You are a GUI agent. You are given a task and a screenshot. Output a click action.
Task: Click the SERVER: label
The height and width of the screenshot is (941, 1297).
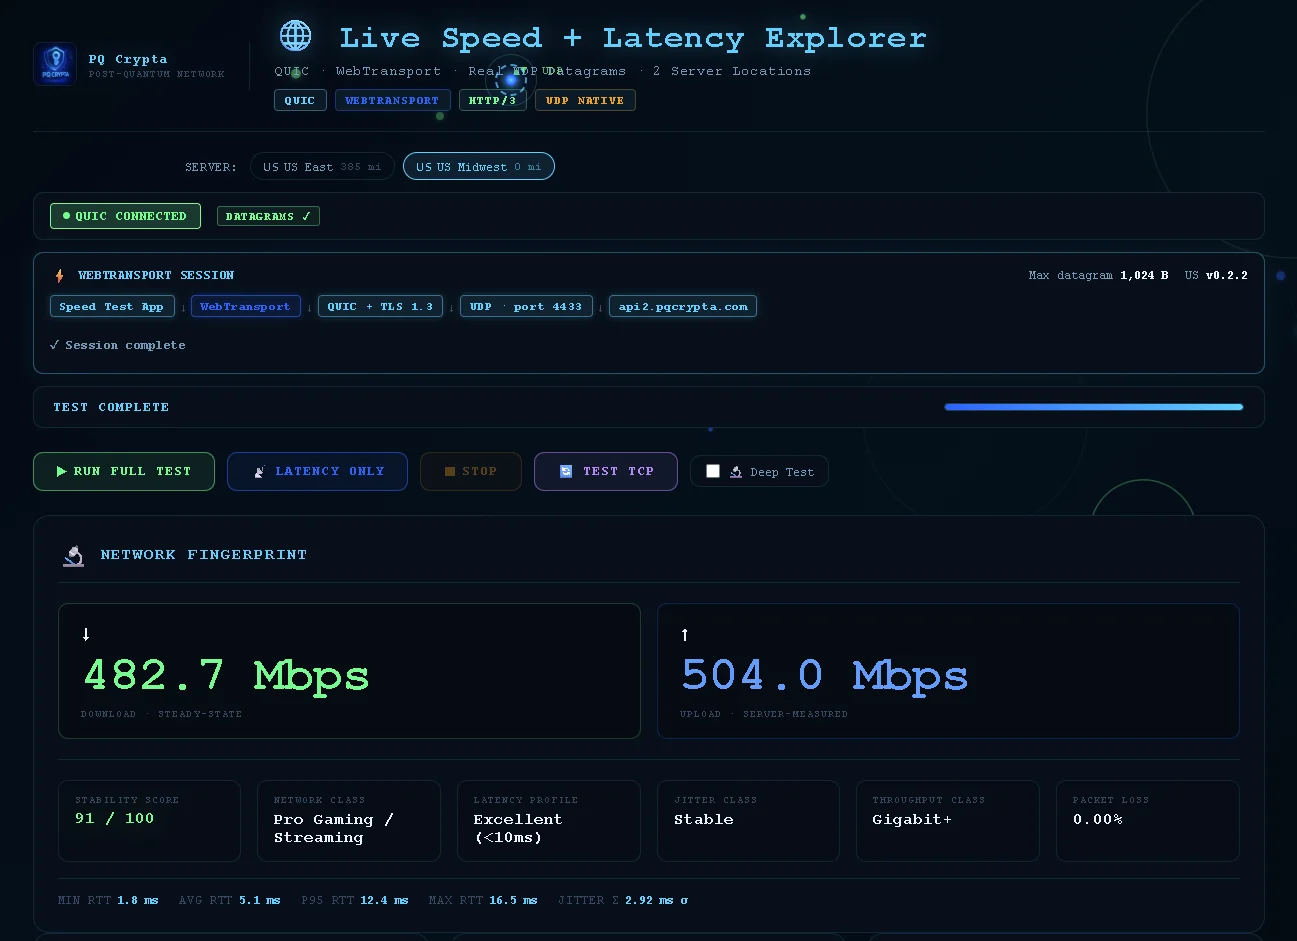(x=211, y=167)
